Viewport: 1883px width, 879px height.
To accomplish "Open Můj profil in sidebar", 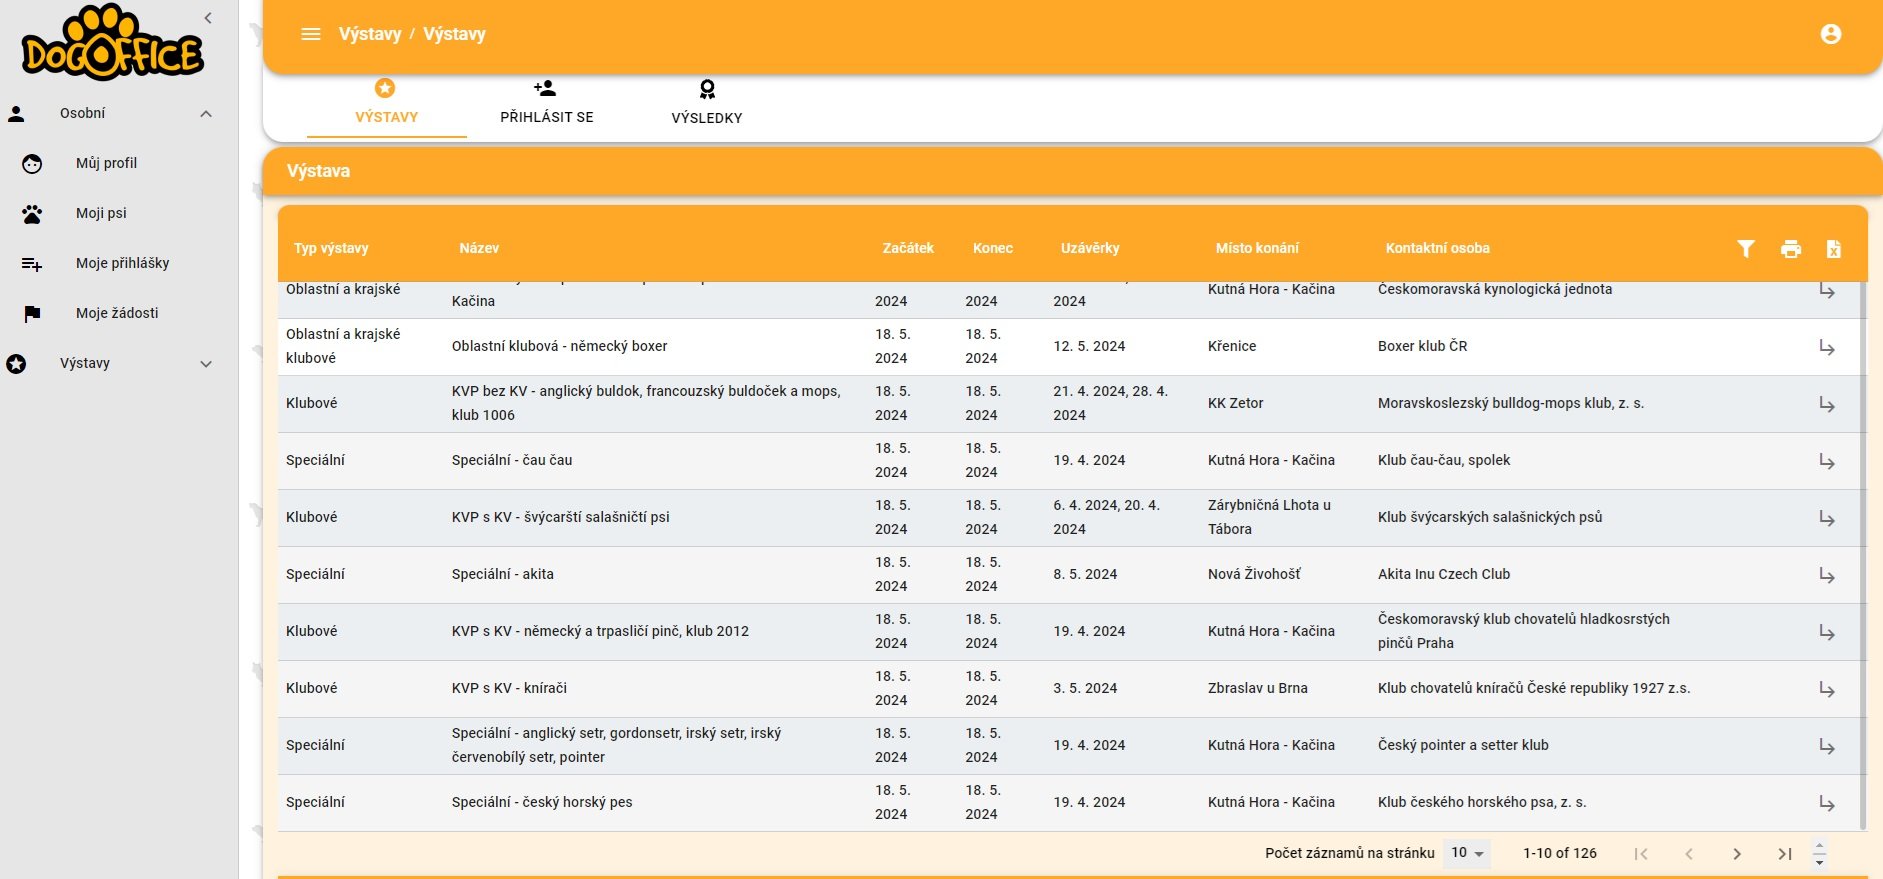I will click(x=106, y=163).
